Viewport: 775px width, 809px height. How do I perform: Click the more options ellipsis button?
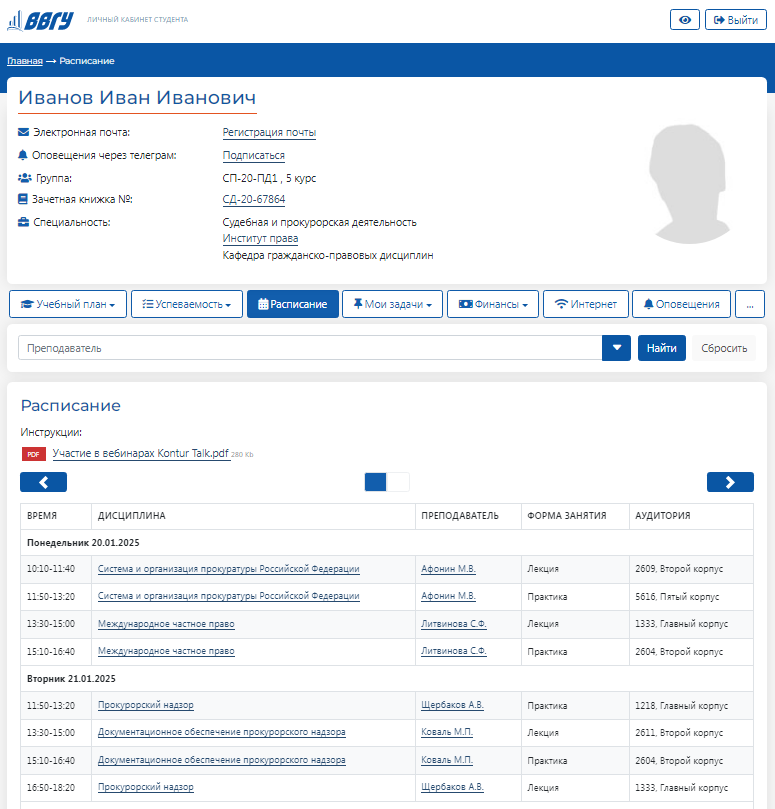pyautogui.click(x=749, y=304)
